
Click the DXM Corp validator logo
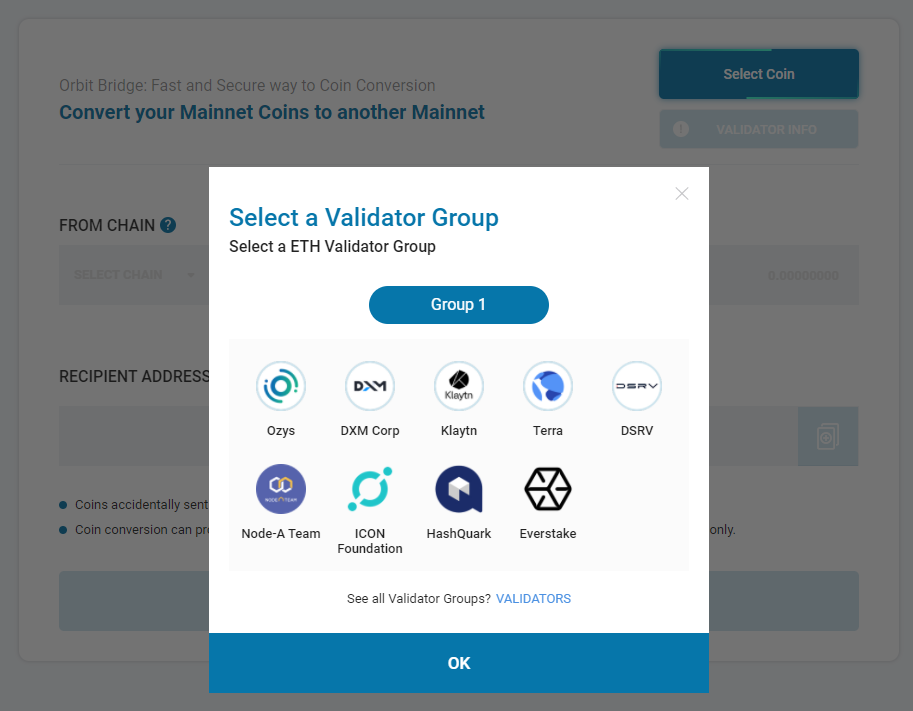[370, 386]
